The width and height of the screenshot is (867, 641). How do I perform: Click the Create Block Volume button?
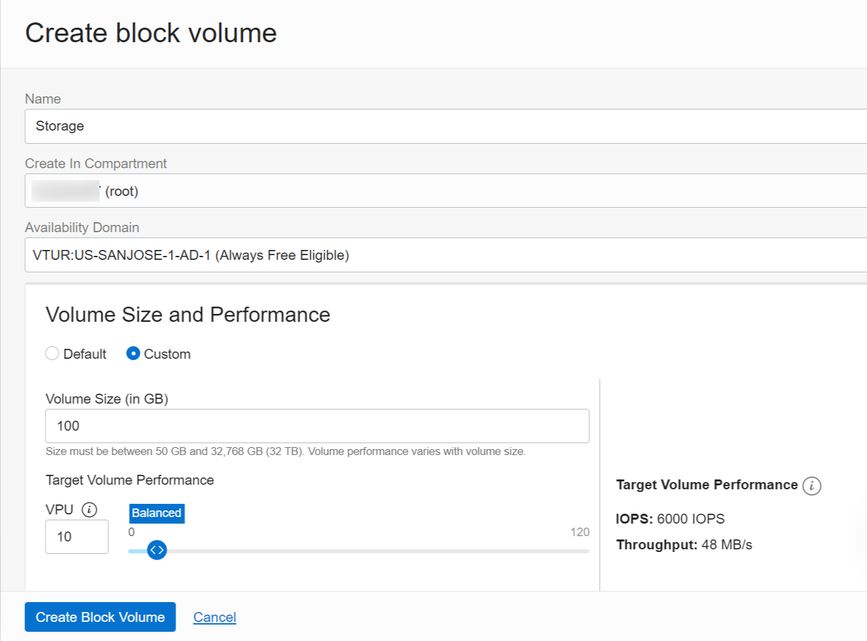click(100, 617)
